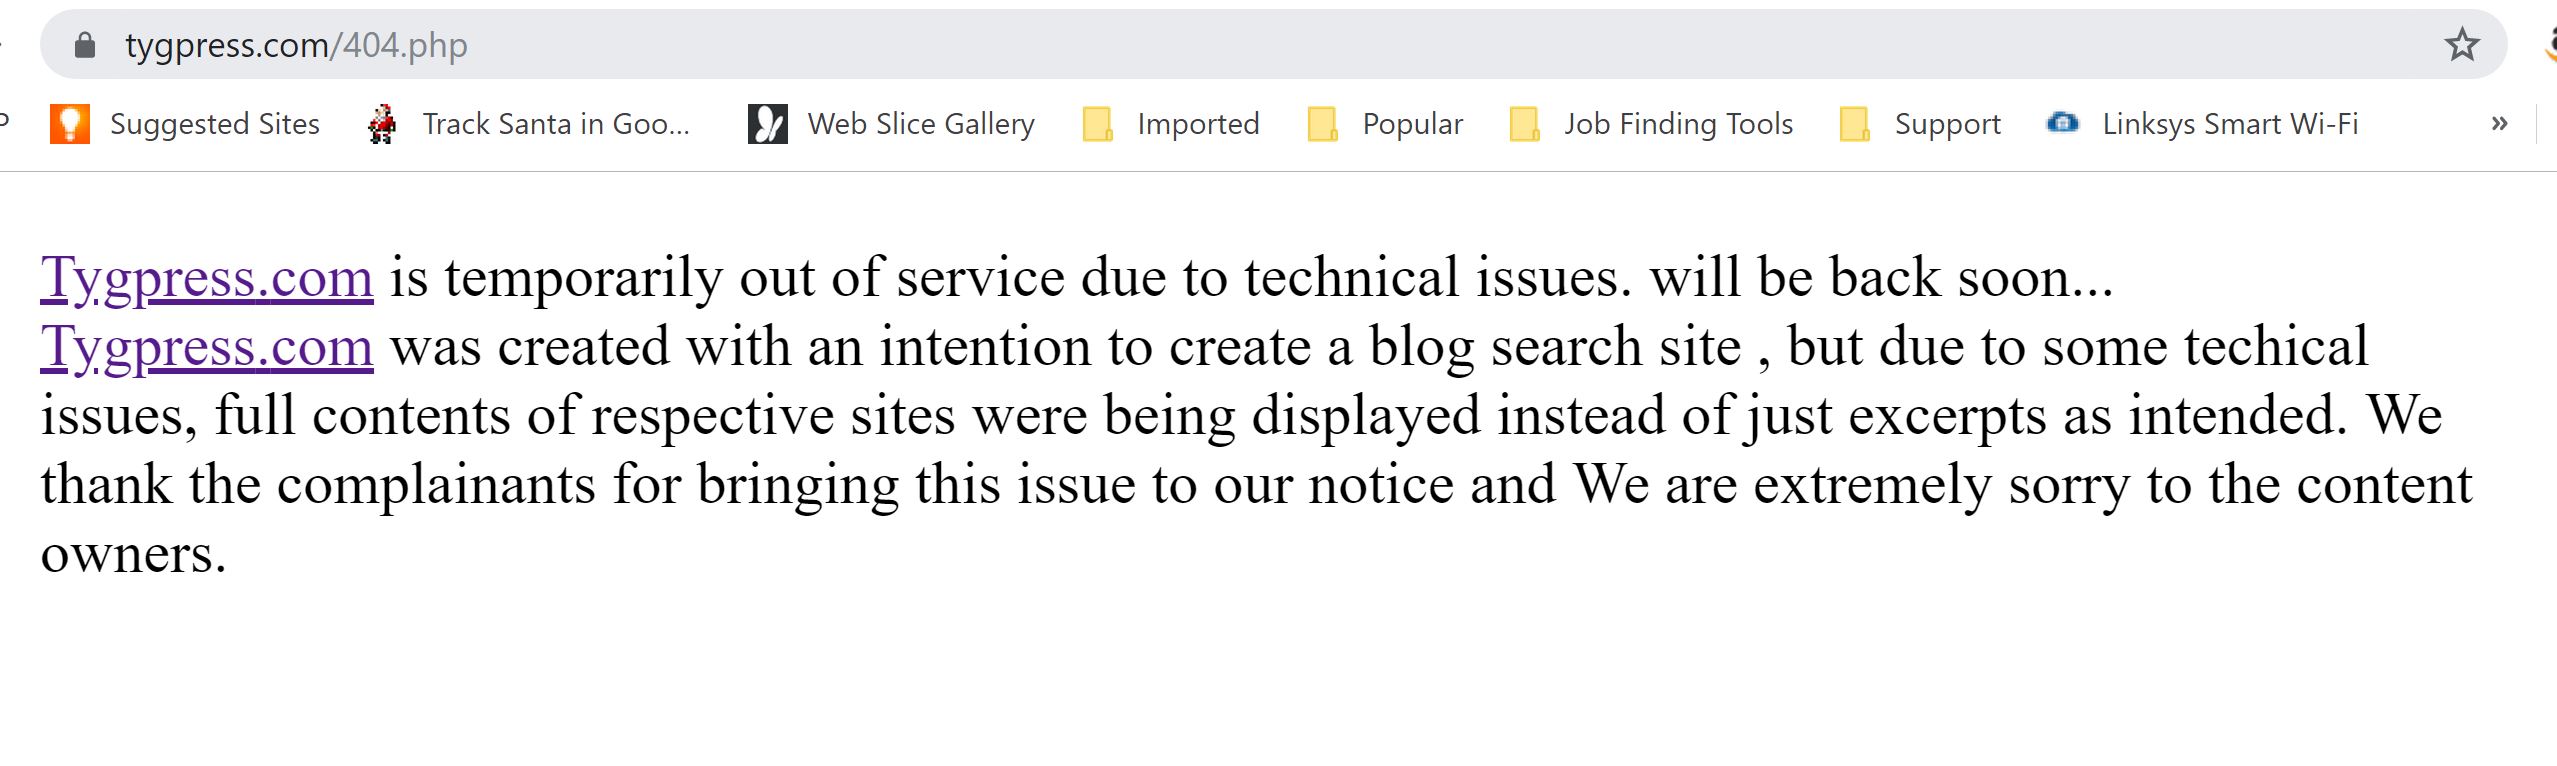Screen dimensions: 2557x766
Task: Open the Track Santa in Goo... bookmark label
Action: click(556, 124)
